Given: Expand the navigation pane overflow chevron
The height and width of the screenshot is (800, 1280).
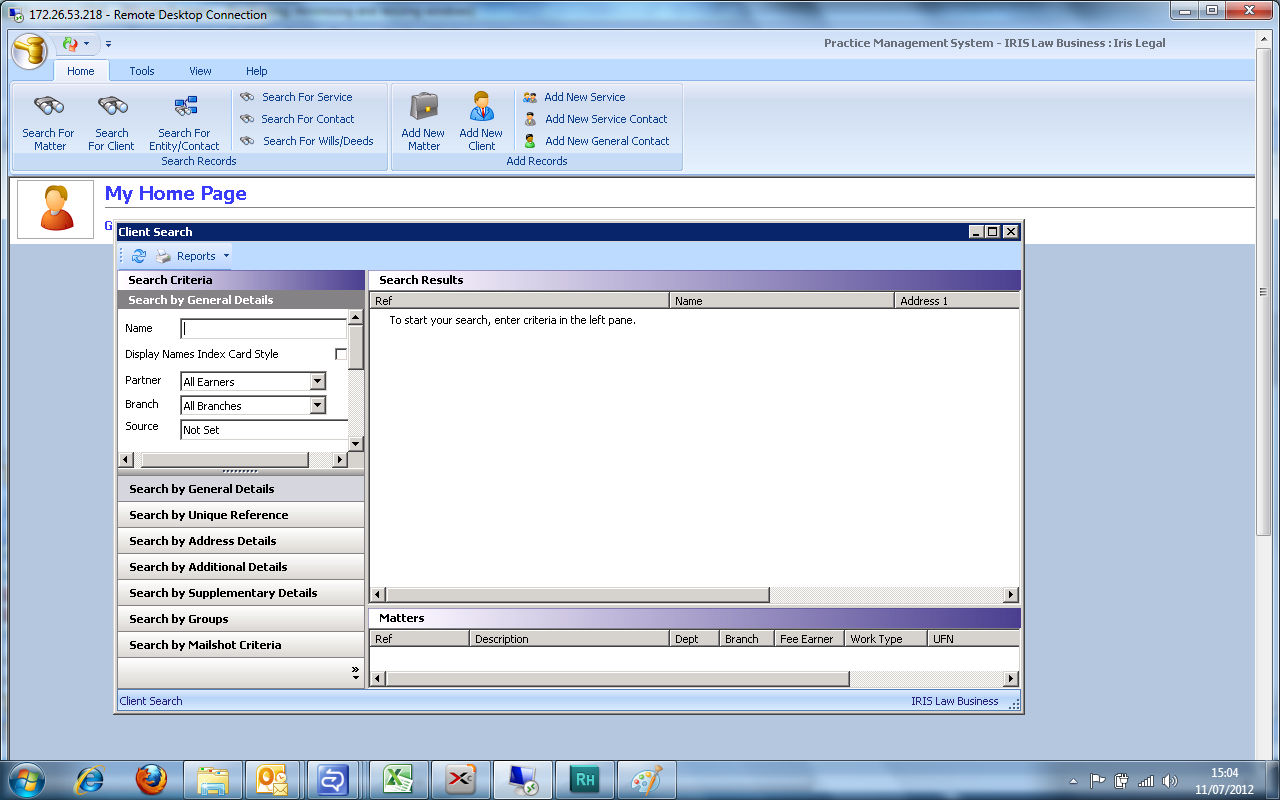Looking at the screenshot, I should coord(355,673).
